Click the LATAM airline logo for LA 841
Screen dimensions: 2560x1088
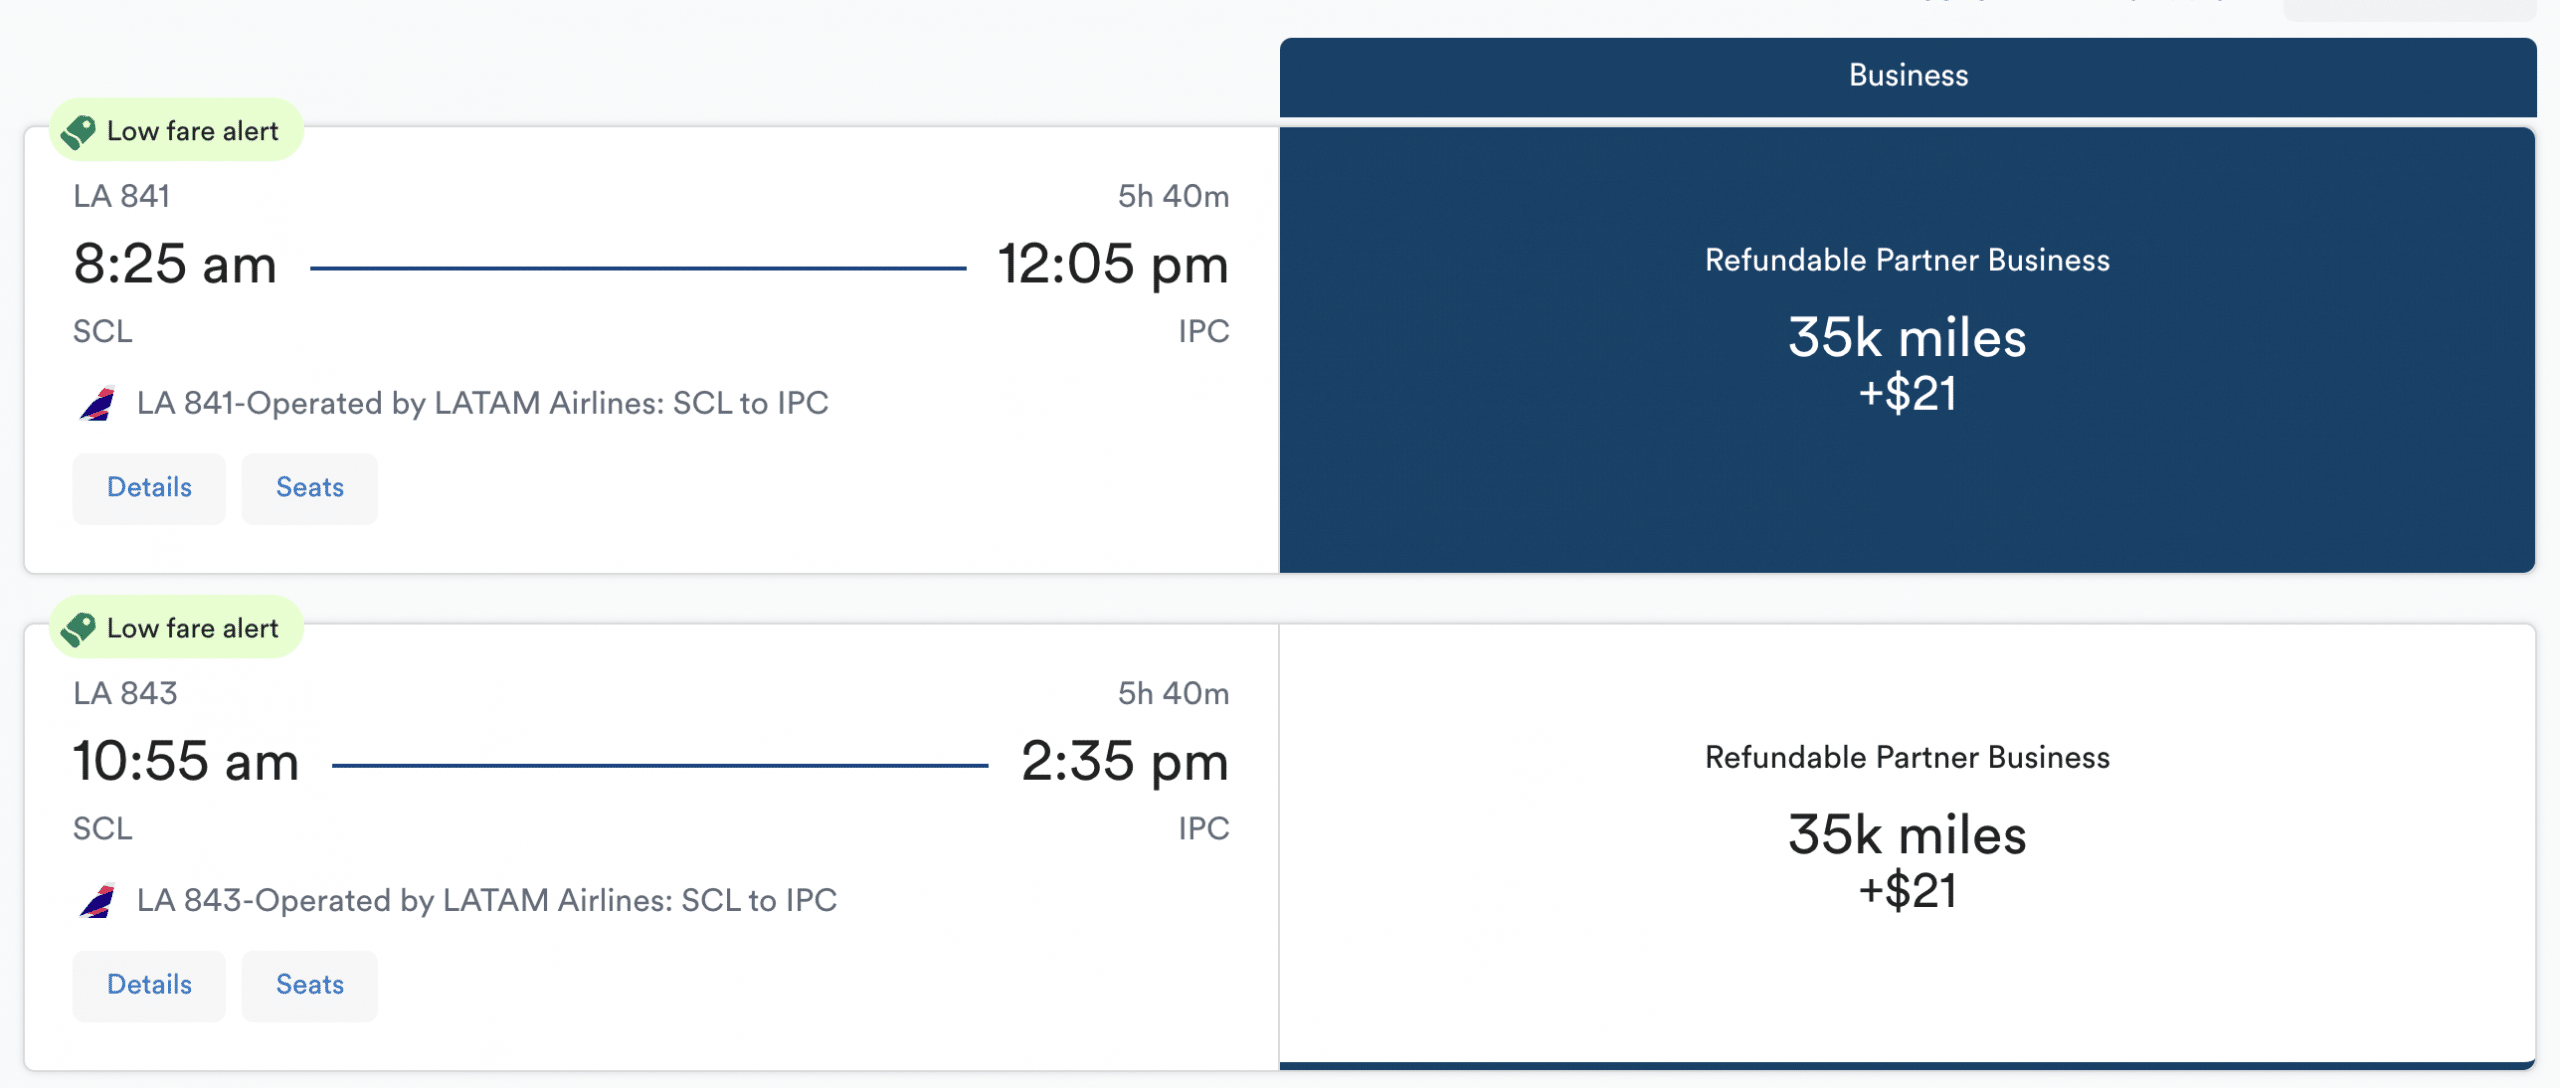tap(97, 404)
